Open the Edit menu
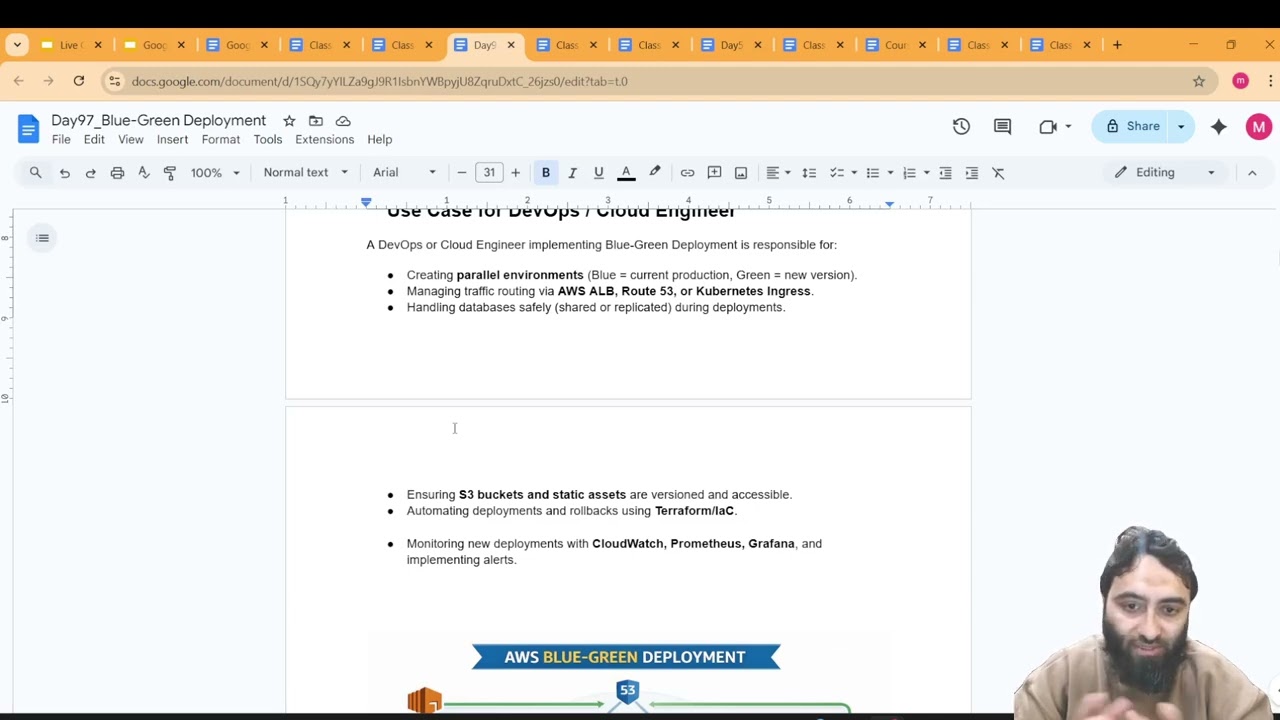The height and width of the screenshot is (720, 1280). click(x=94, y=140)
